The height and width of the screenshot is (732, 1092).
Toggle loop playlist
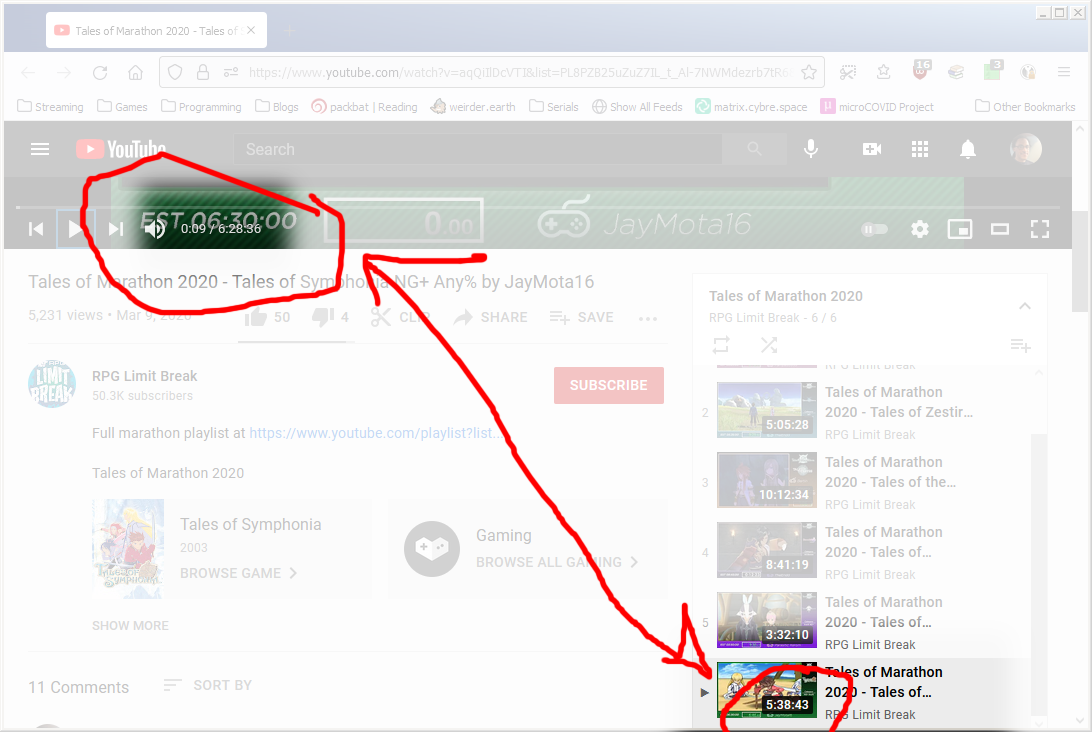tap(721, 345)
